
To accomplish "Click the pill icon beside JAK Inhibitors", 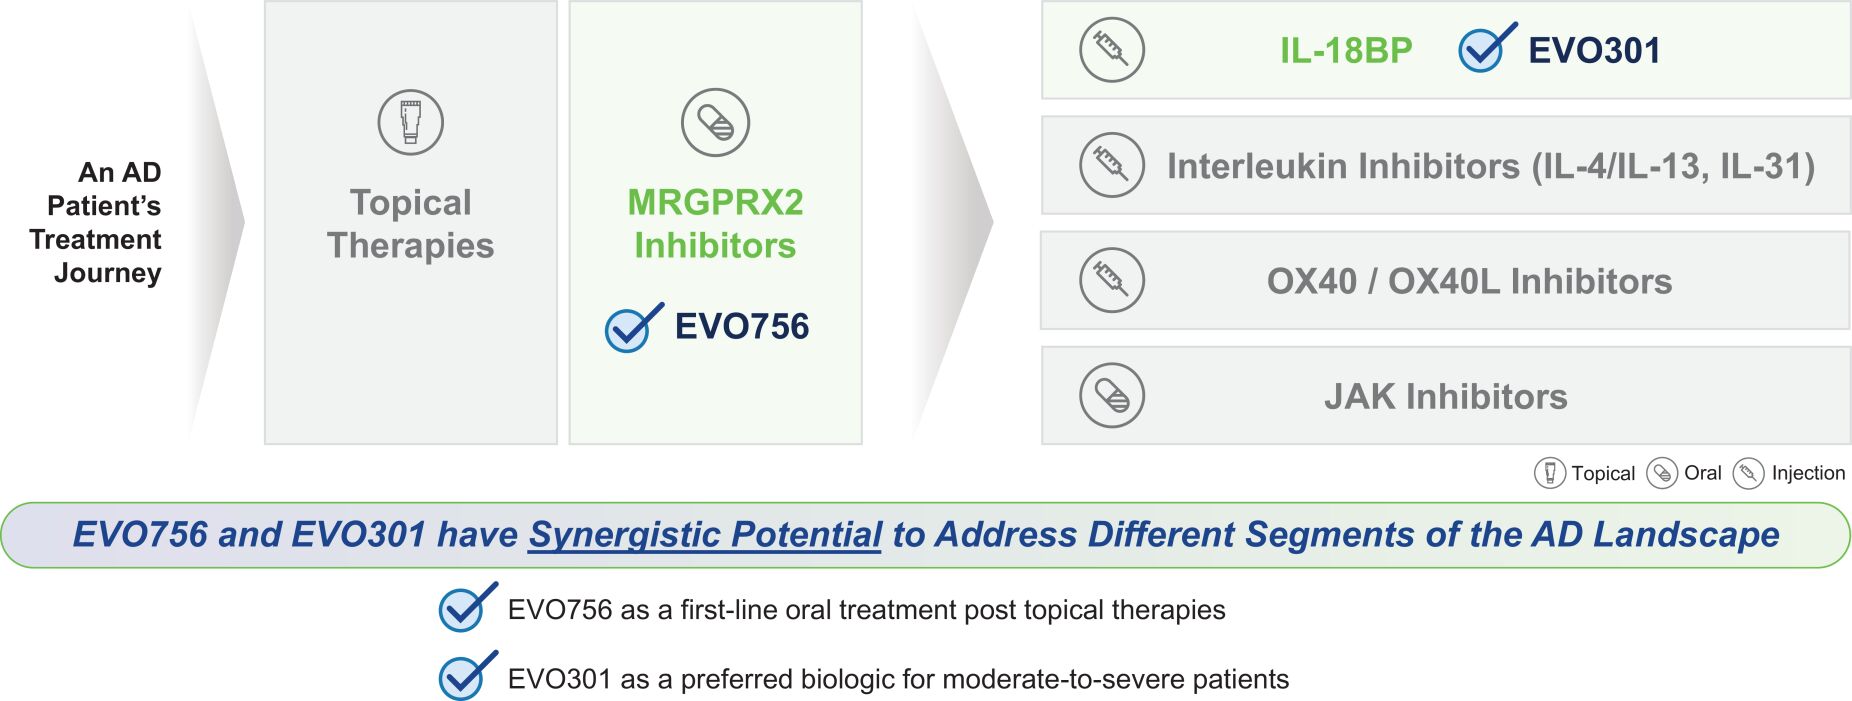I will tap(1111, 396).
